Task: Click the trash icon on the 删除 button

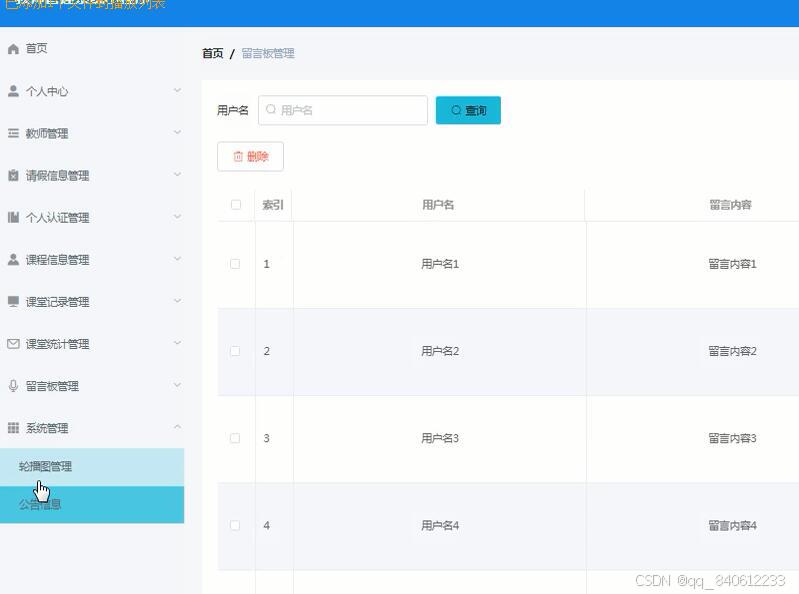Action: tap(238, 156)
